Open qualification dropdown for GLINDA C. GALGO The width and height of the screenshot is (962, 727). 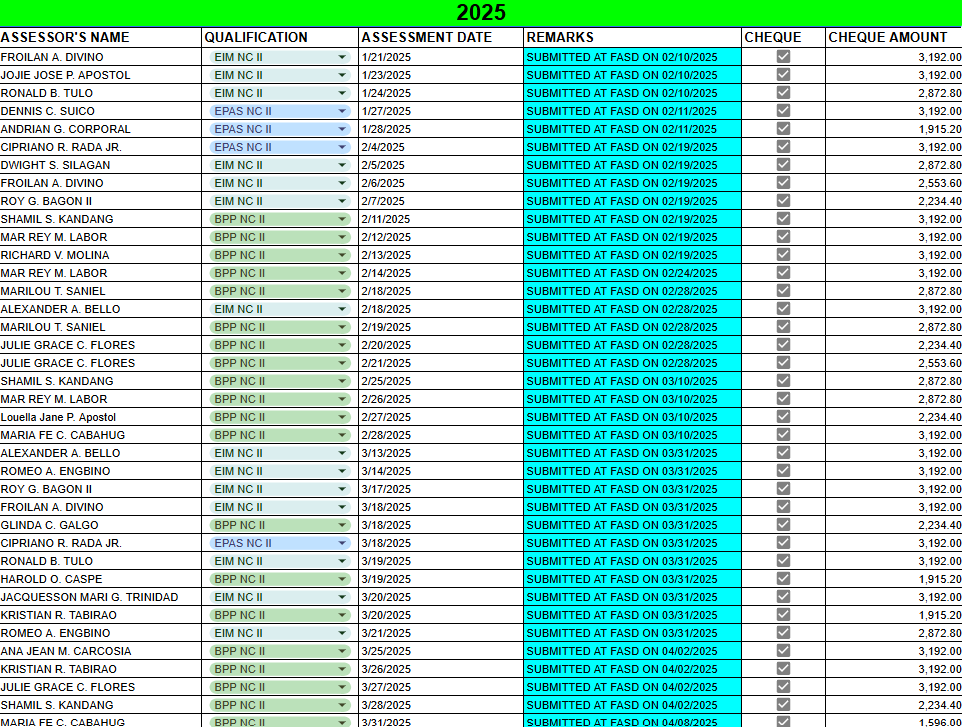pos(342,525)
